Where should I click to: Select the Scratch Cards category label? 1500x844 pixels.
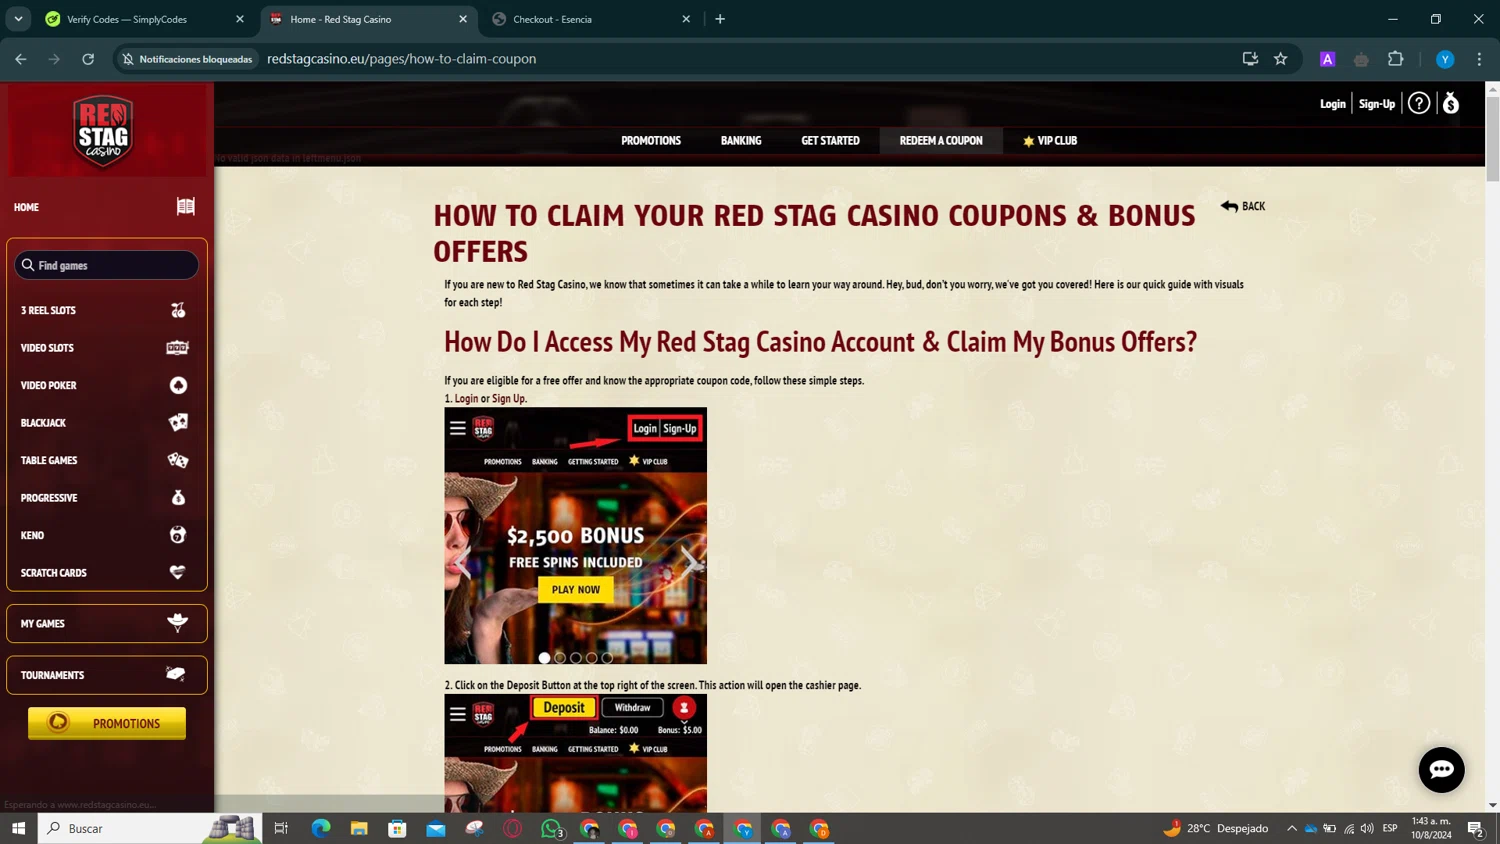(x=54, y=573)
